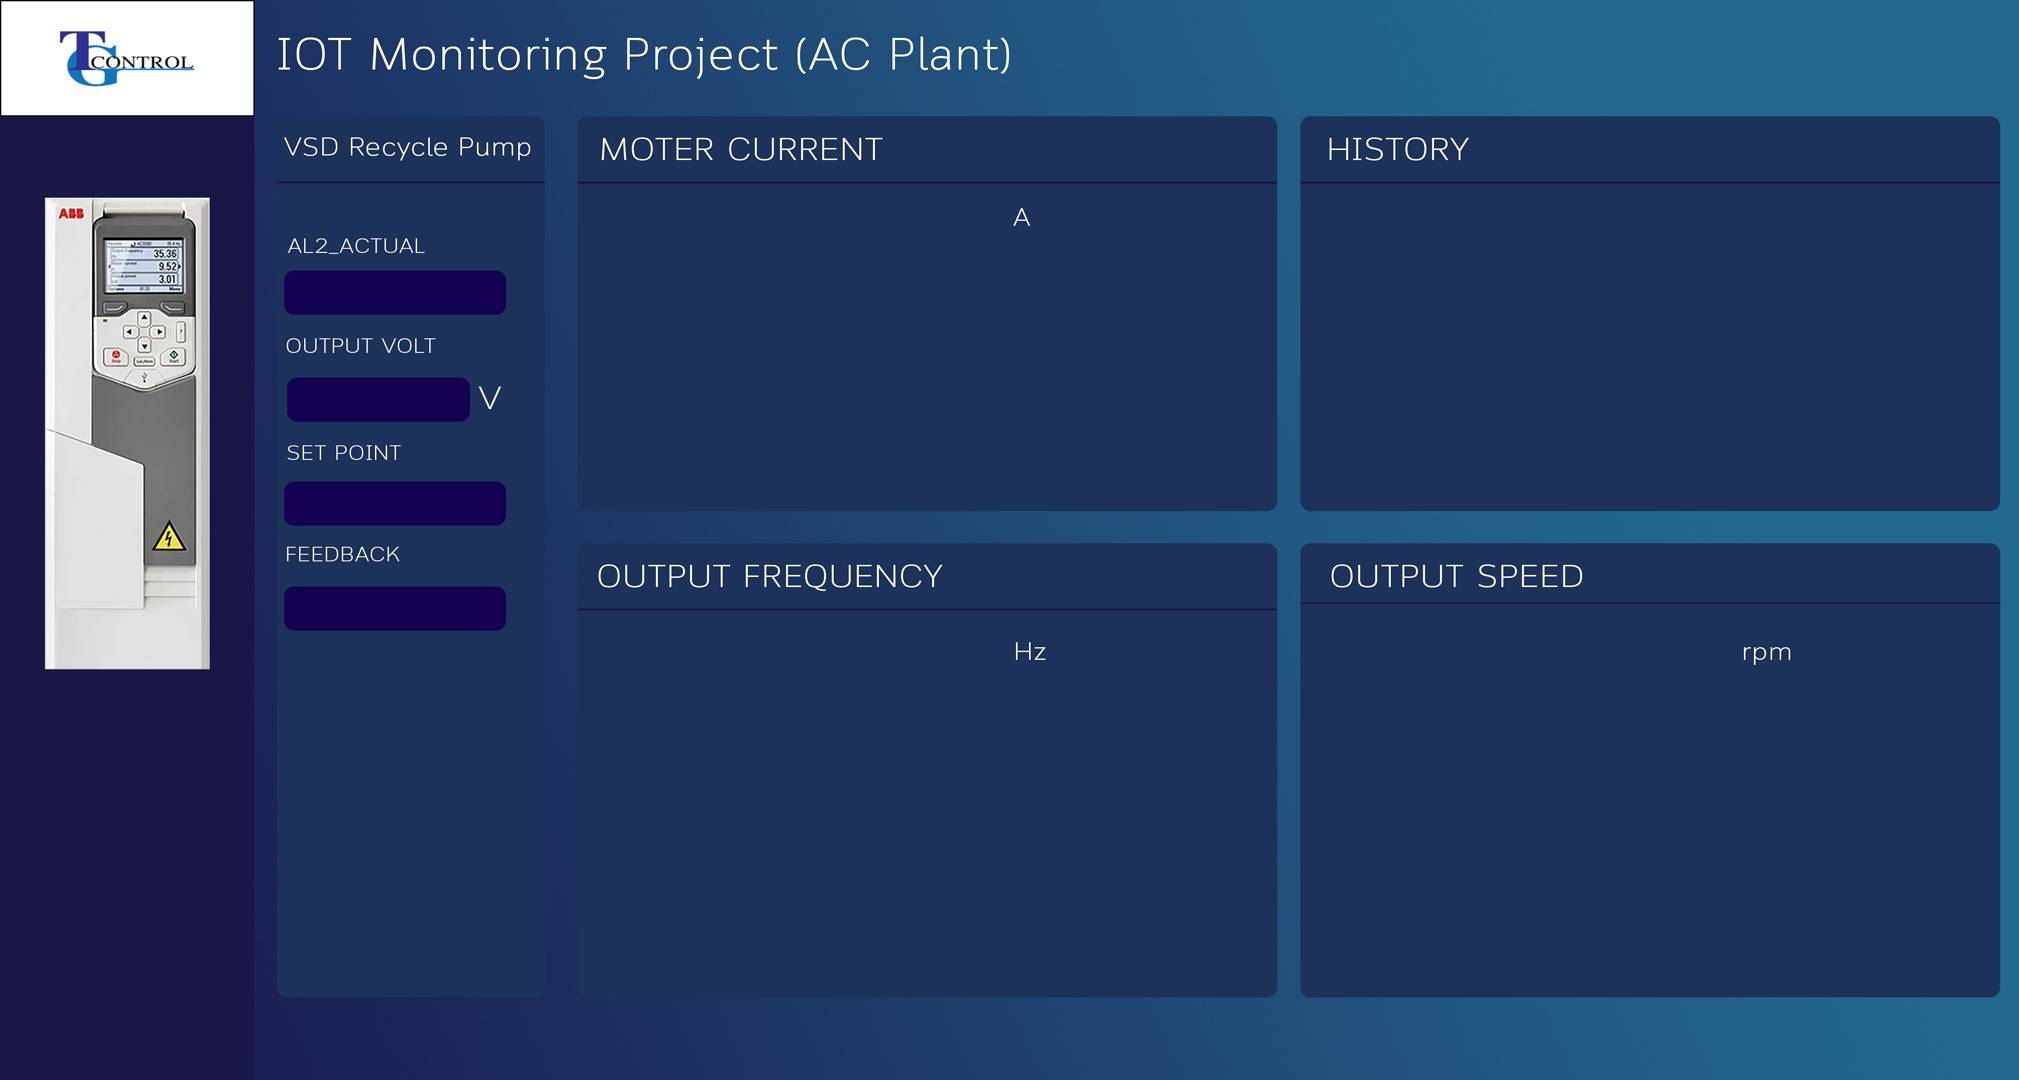The height and width of the screenshot is (1080, 2019).
Task: Click the ABB logo on the drive
Action: coord(71,213)
